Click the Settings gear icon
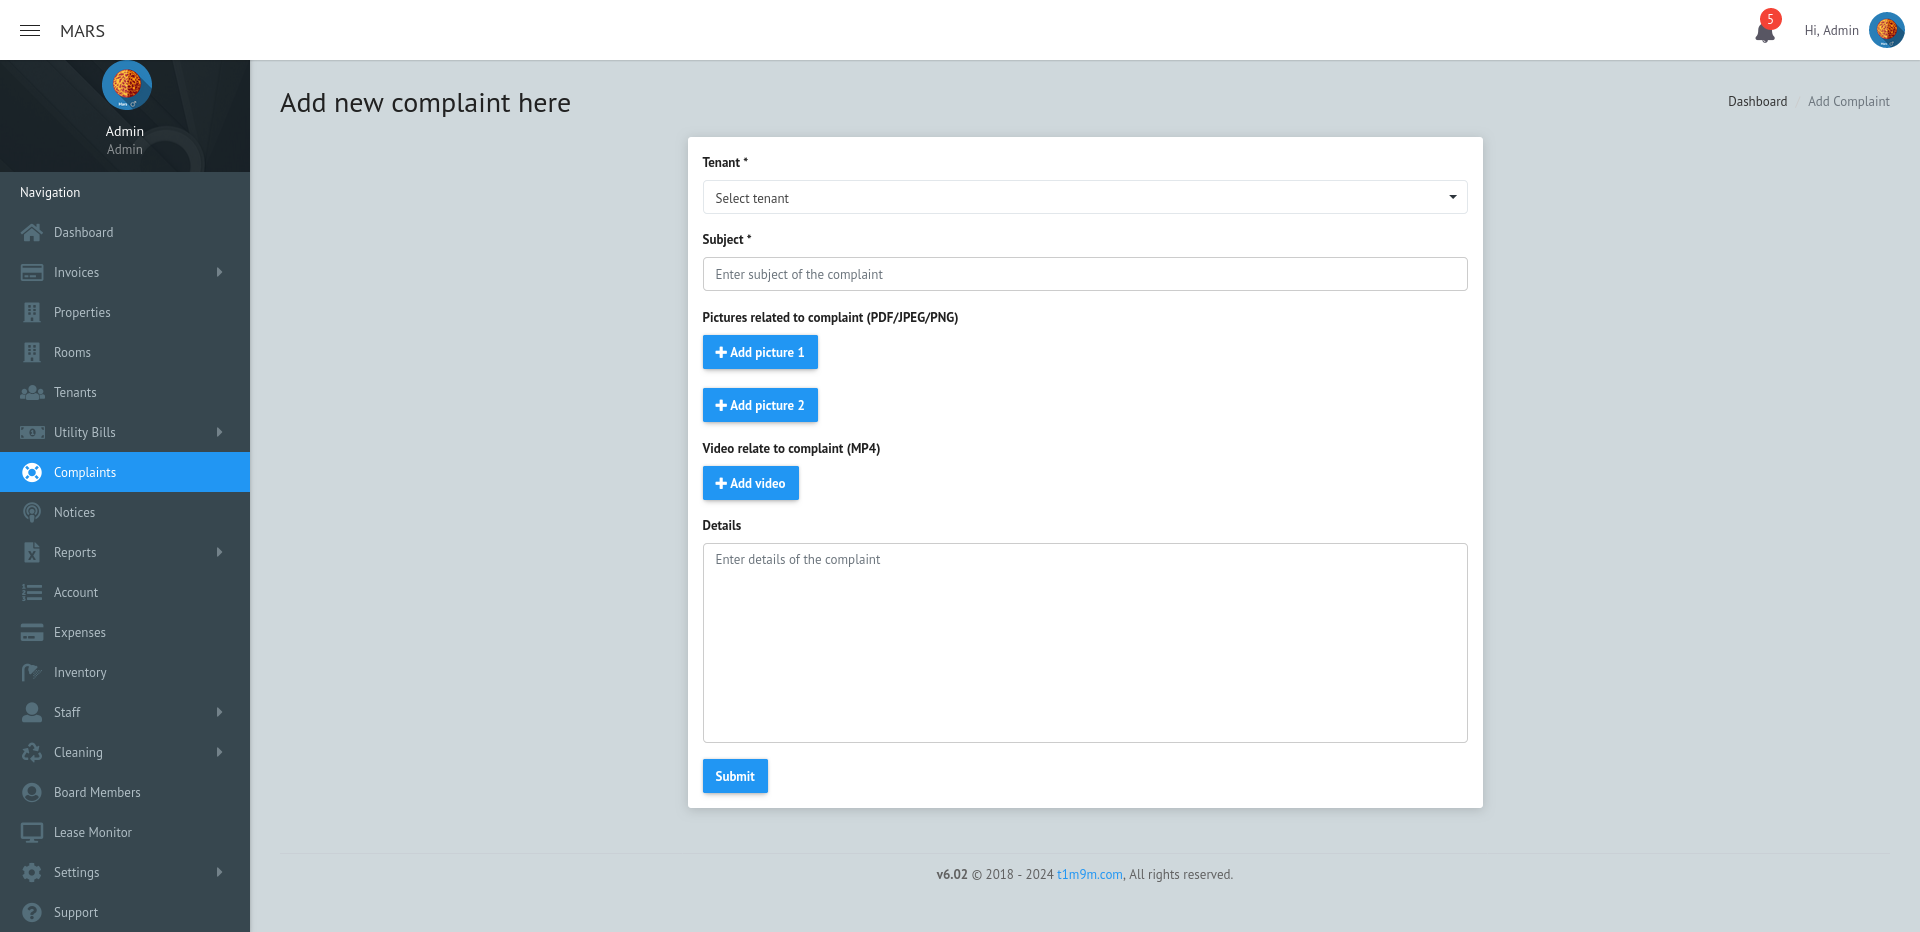1920x932 pixels. pos(32,872)
